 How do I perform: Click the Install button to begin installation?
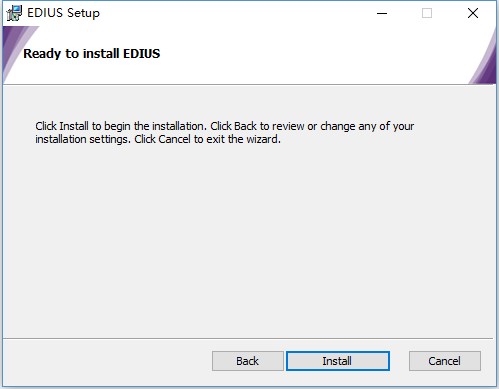(x=338, y=361)
